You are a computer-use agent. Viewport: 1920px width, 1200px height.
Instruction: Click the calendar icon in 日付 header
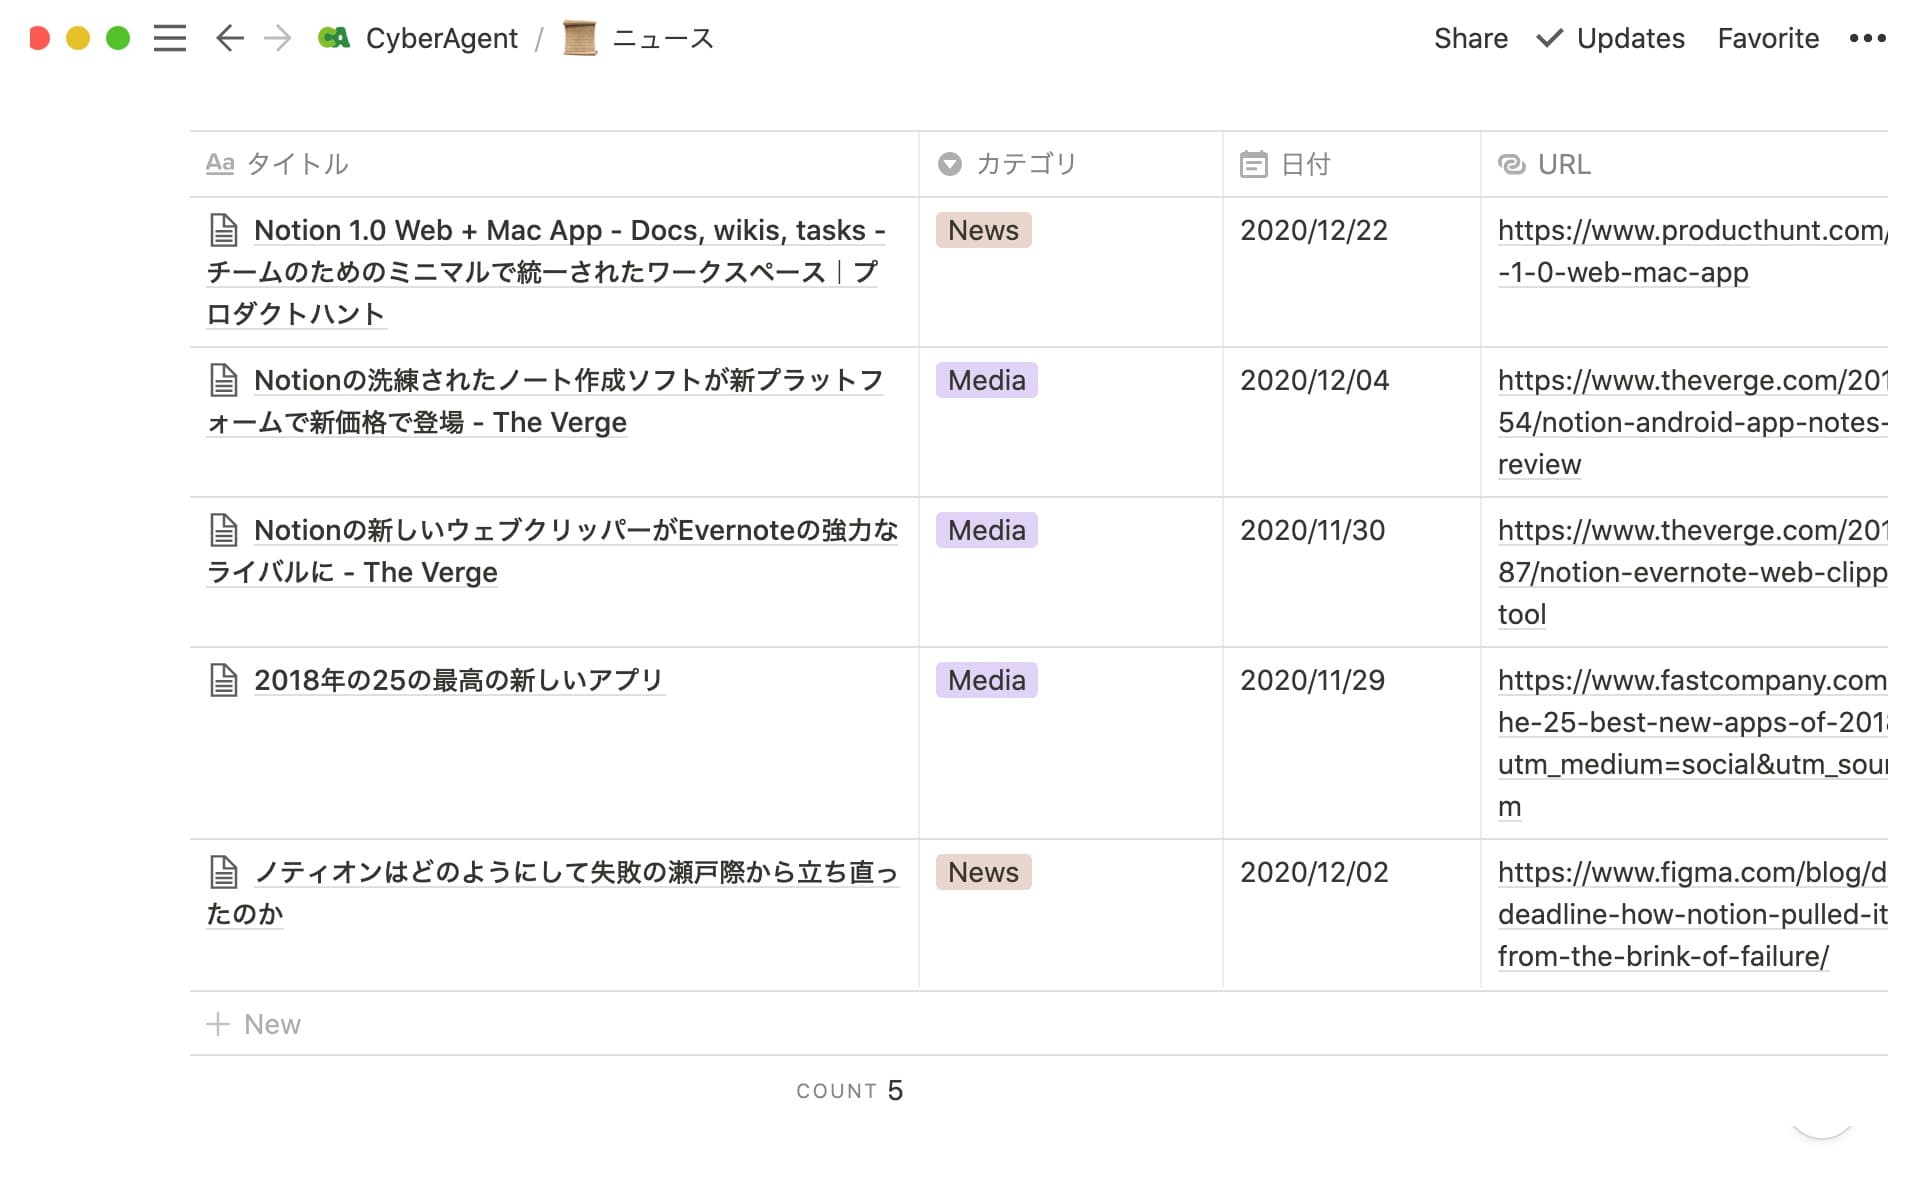coord(1253,164)
